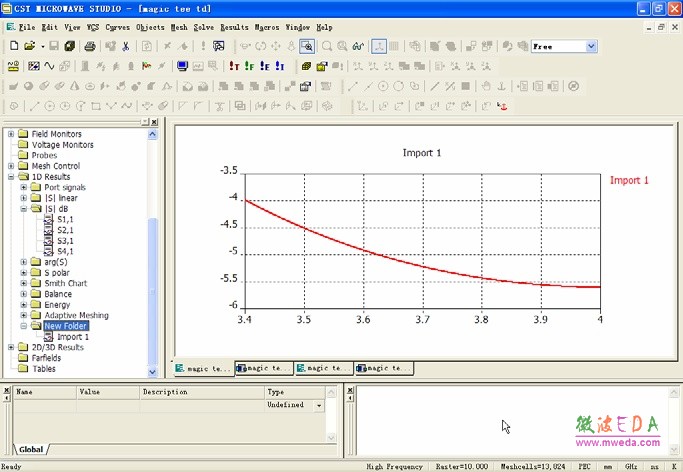The image size is (683, 472).
Task: Start the transient solver !T icon
Action: click(234, 66)
